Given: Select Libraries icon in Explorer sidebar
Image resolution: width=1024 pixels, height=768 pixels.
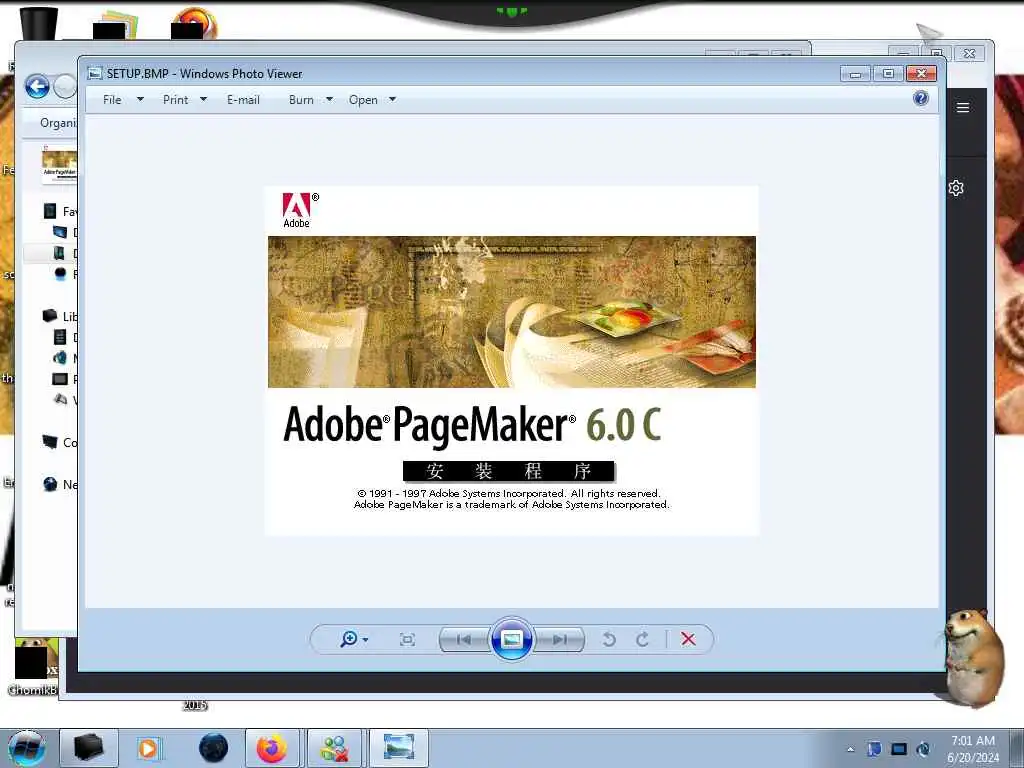Looking at the screenshot, I should (x=50, y=316).
